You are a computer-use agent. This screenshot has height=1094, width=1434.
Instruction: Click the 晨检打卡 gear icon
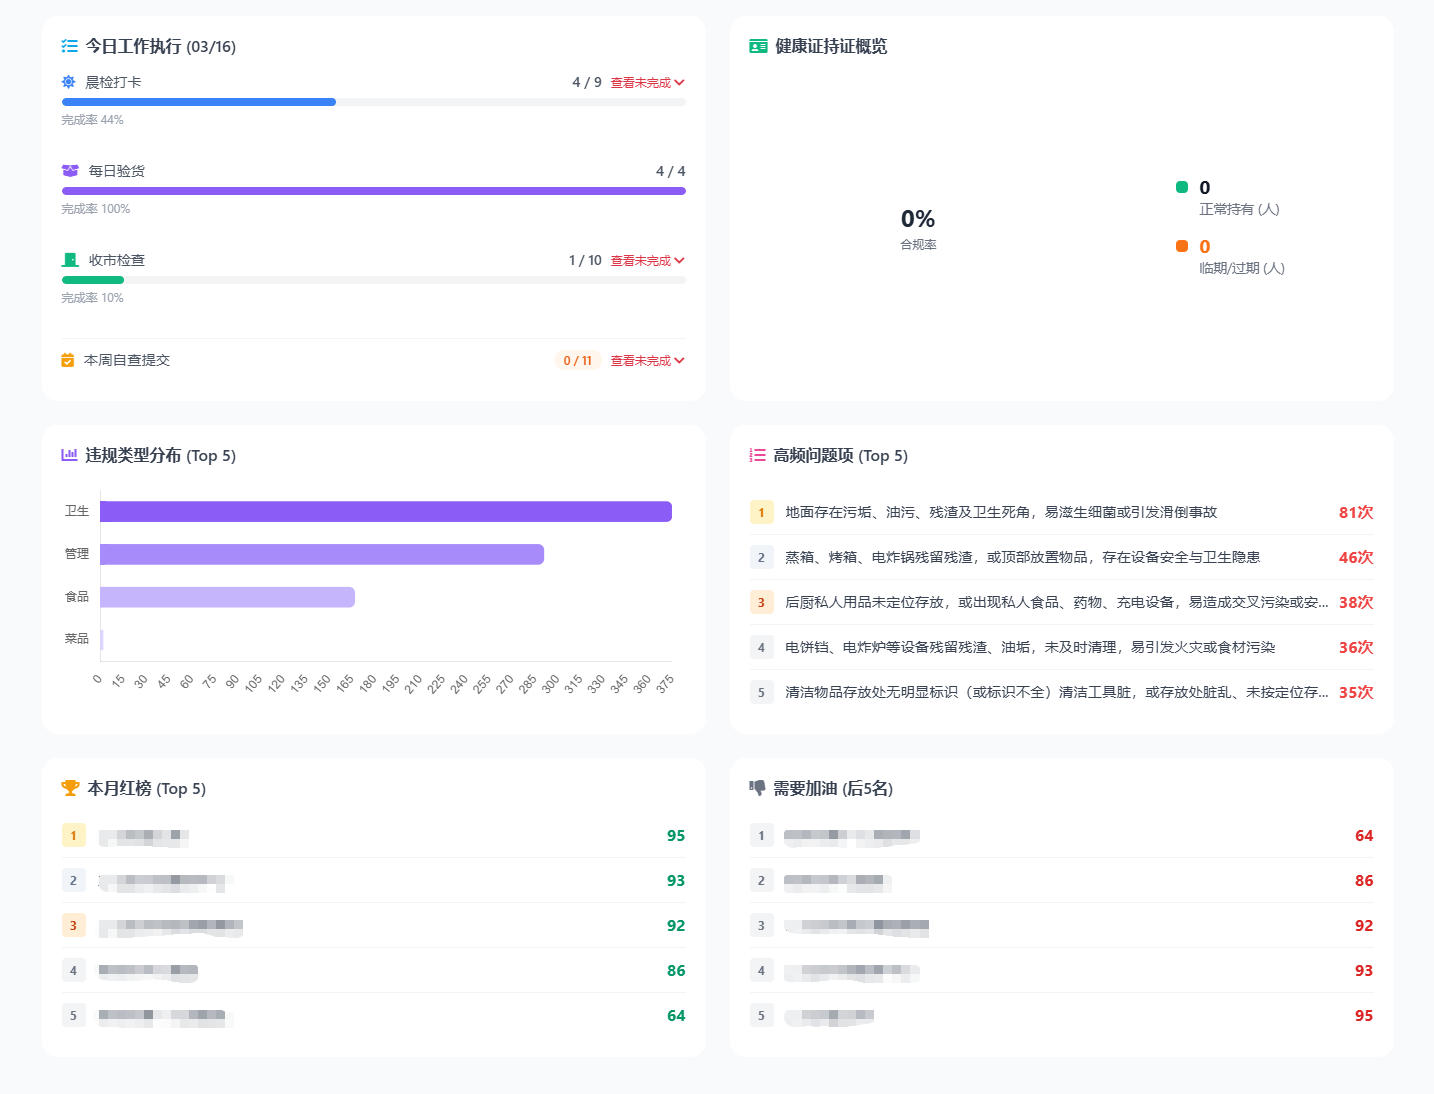point(69,82)
